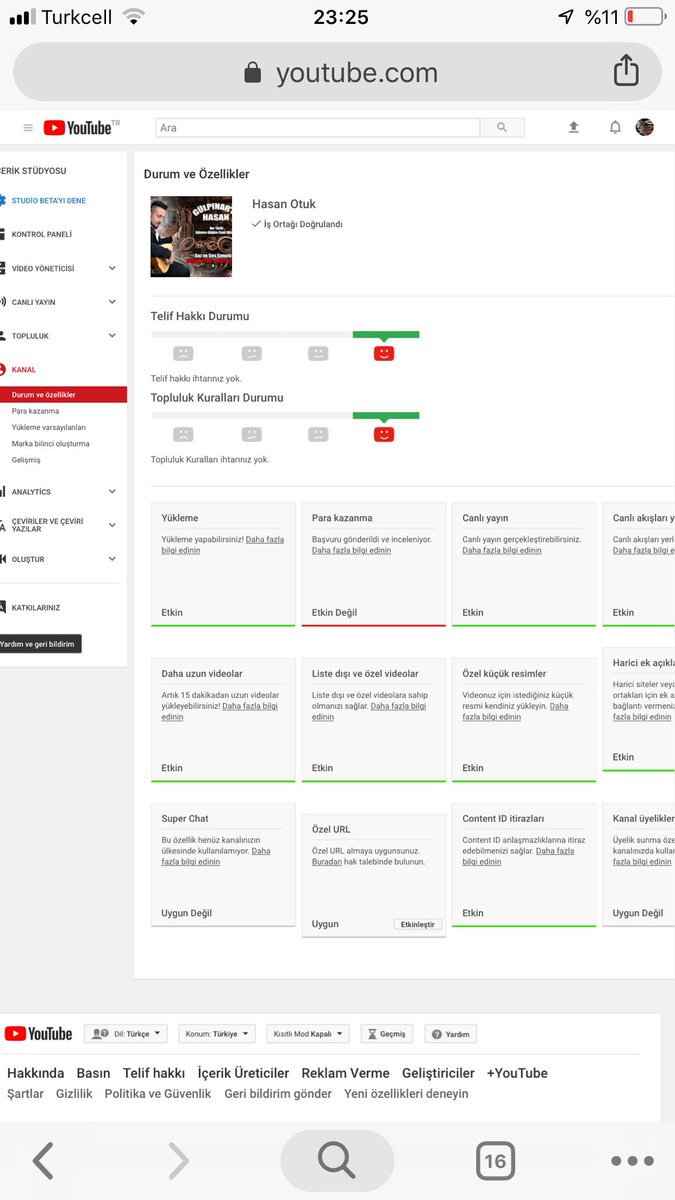This screenshot has width=675, height=1200.
Task: Open the Gelişmiş sidebar item
Action: pyautogui.click(x=26, y=460)
